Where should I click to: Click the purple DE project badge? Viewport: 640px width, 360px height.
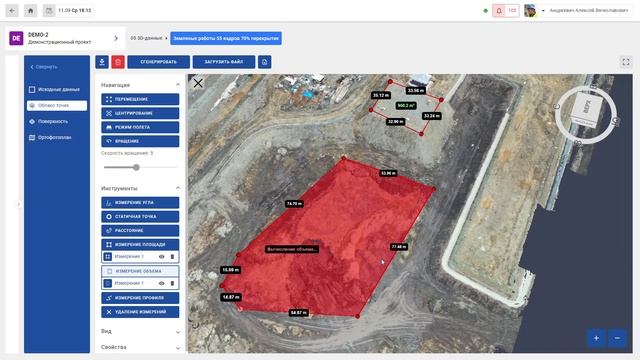(x=16, y=38)
